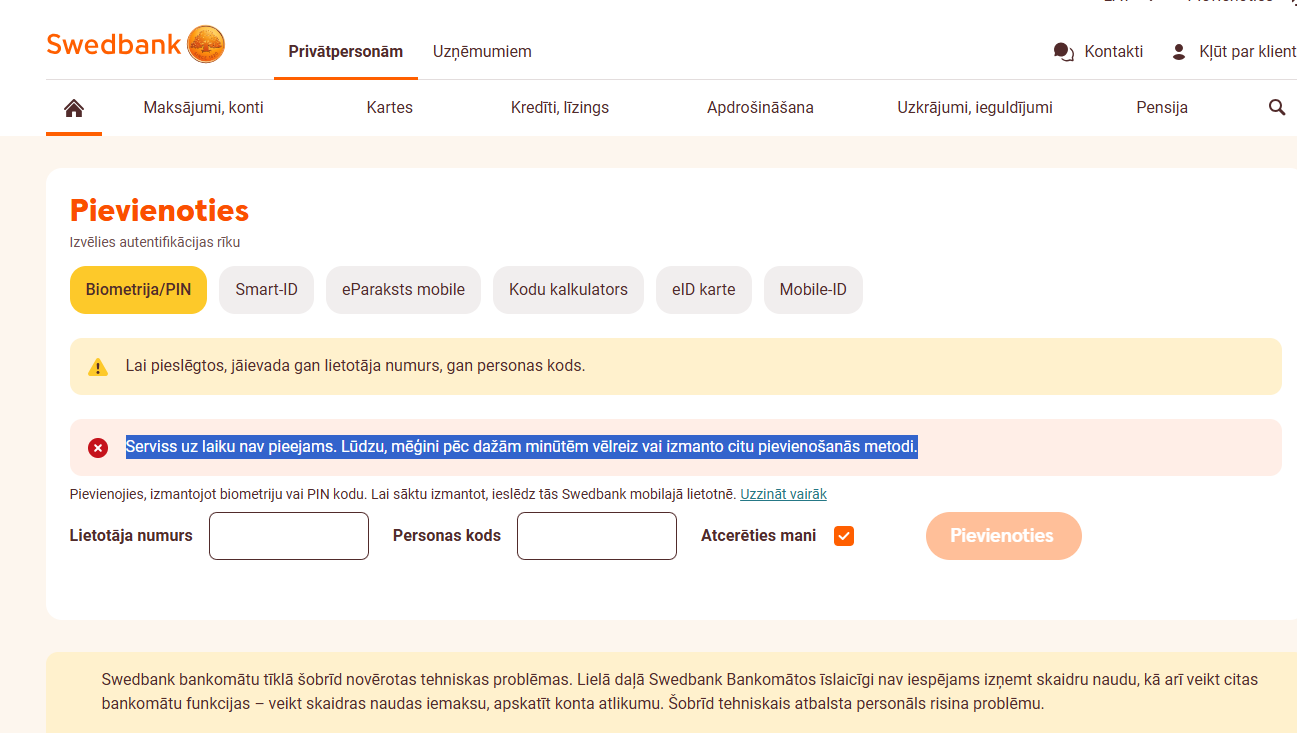Select the Smart-ID authentication method
Viewport: 1297px width, 733px height.
[x=266, y=290]
